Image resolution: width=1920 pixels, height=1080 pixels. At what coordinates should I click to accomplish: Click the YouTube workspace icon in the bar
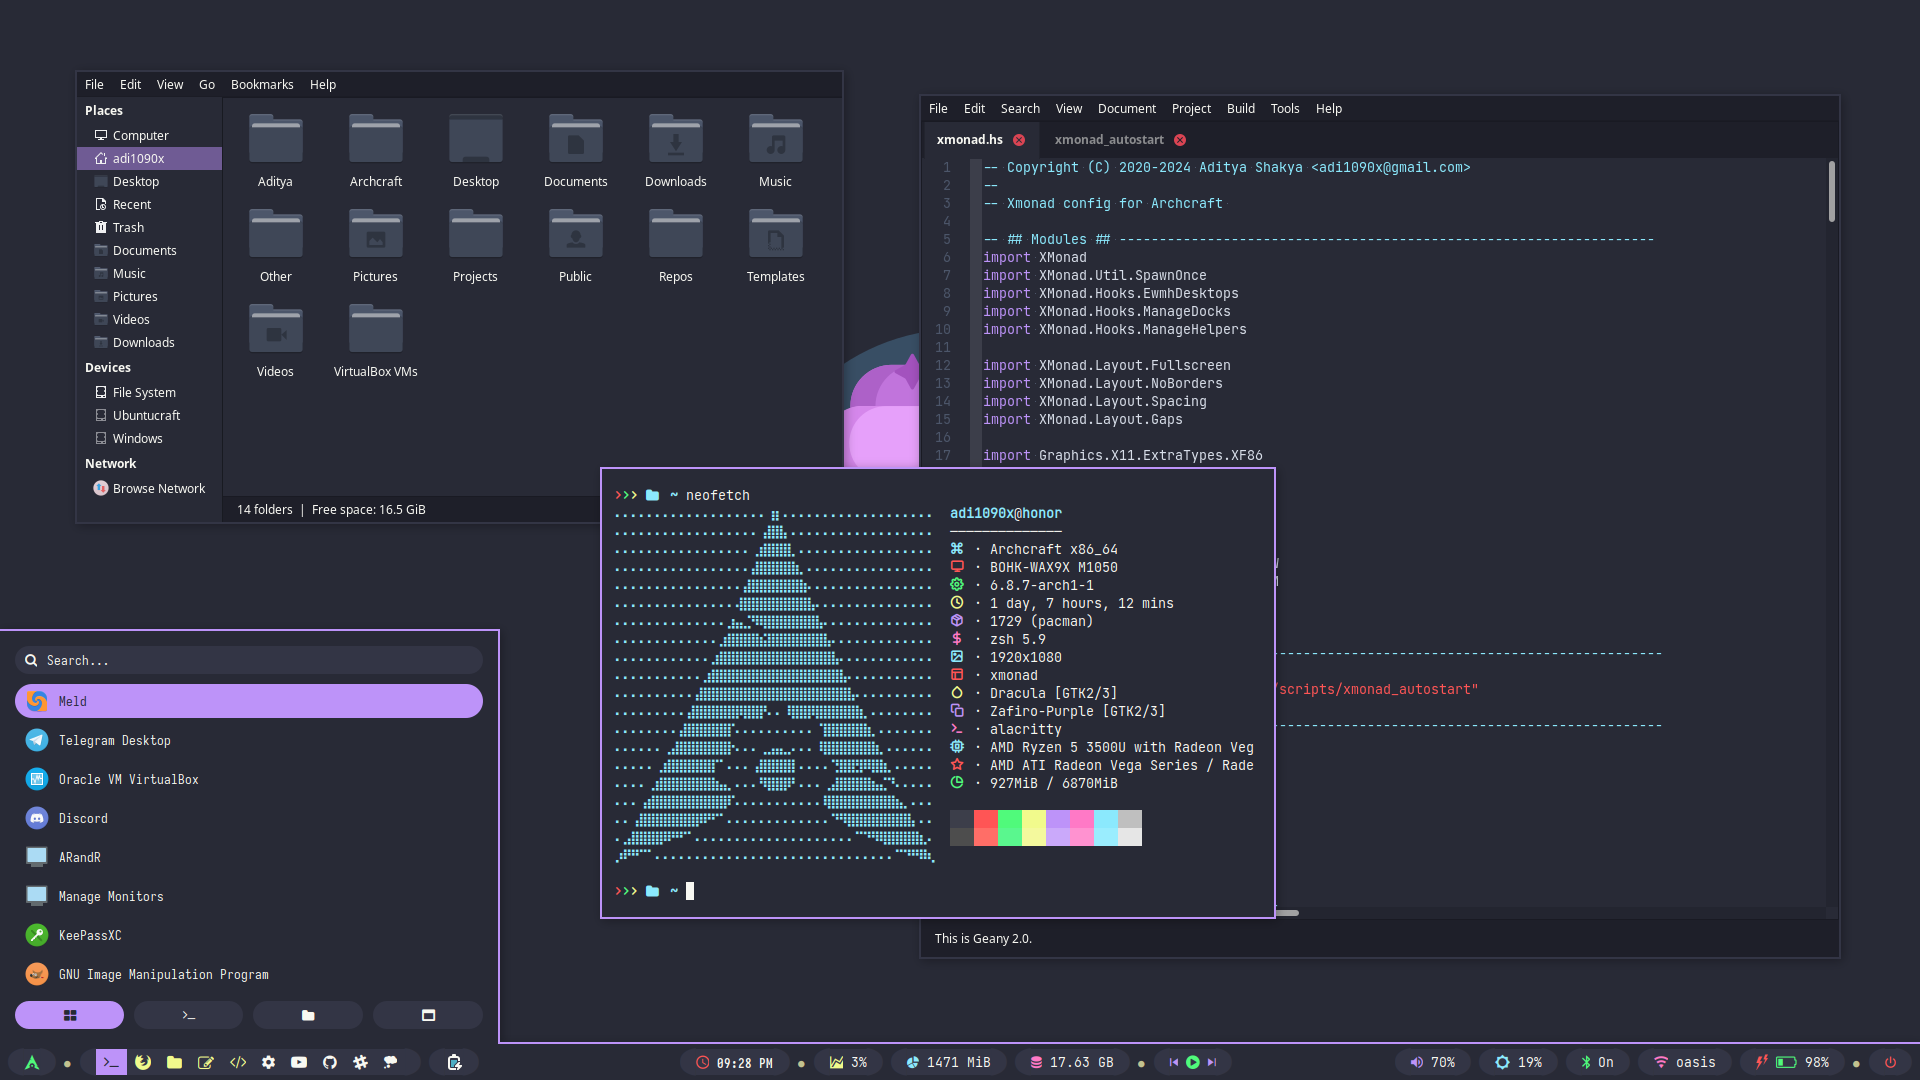click(299, 1062)
